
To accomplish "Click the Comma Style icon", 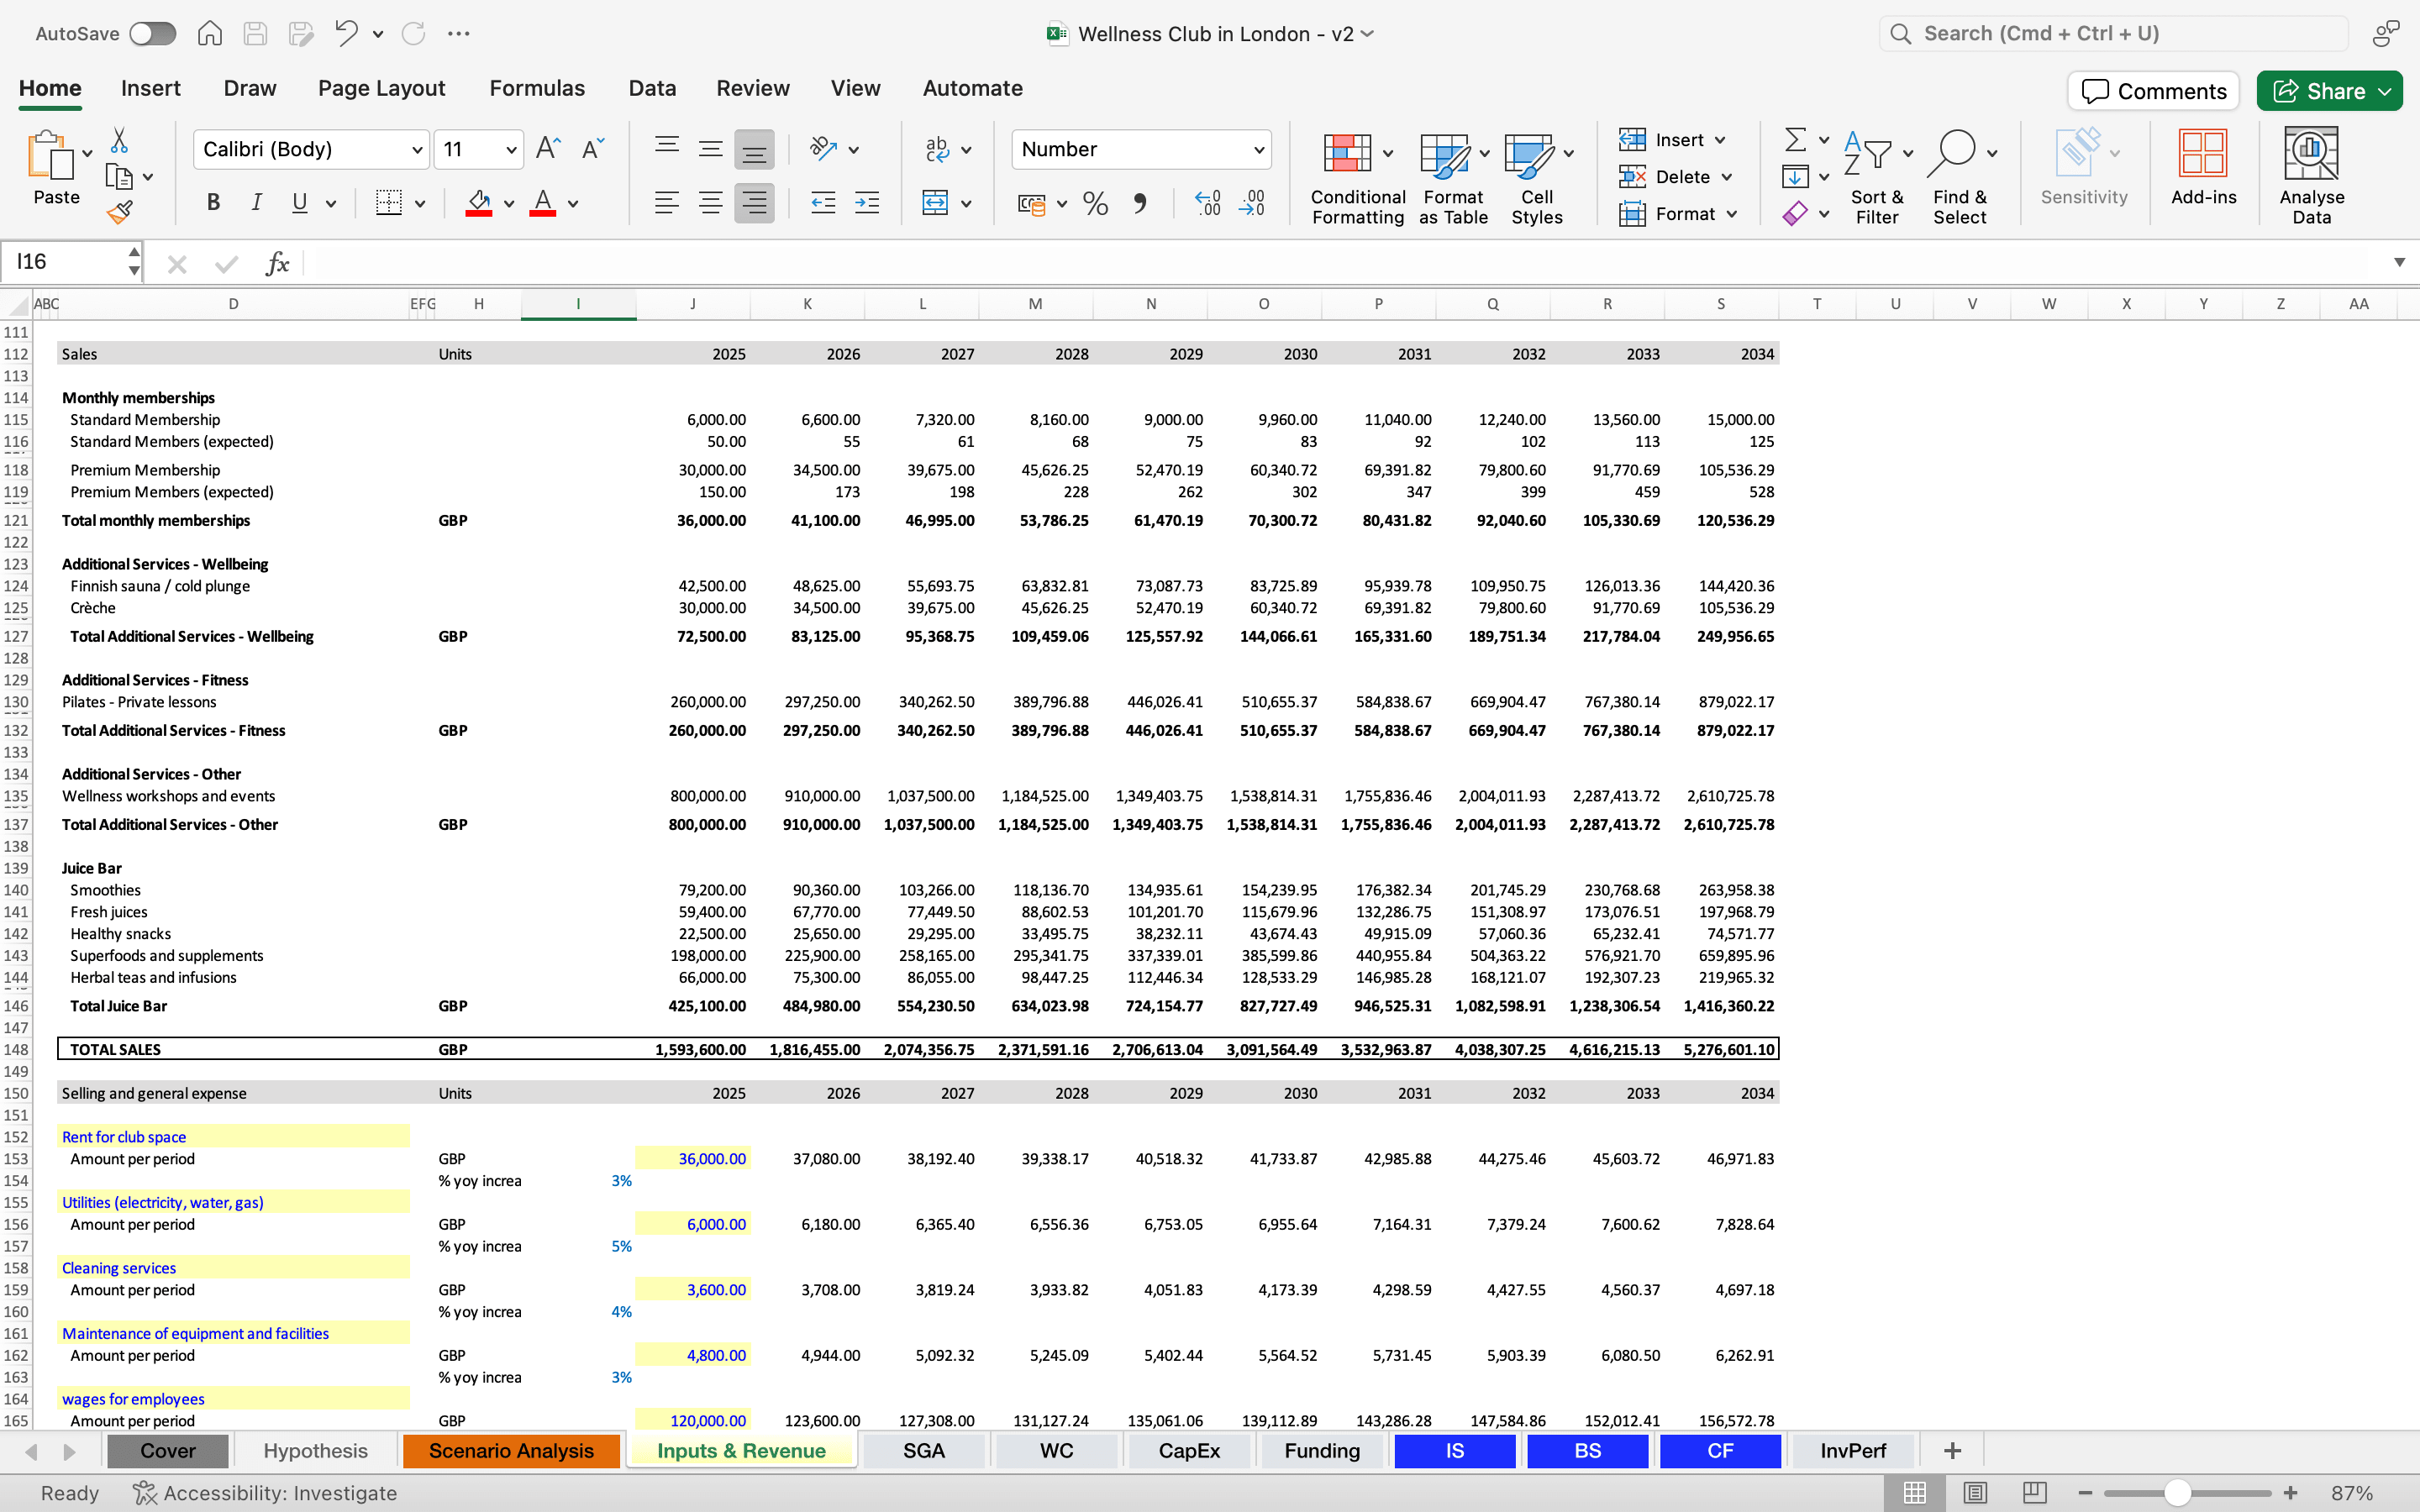I will click(1140, 204).
